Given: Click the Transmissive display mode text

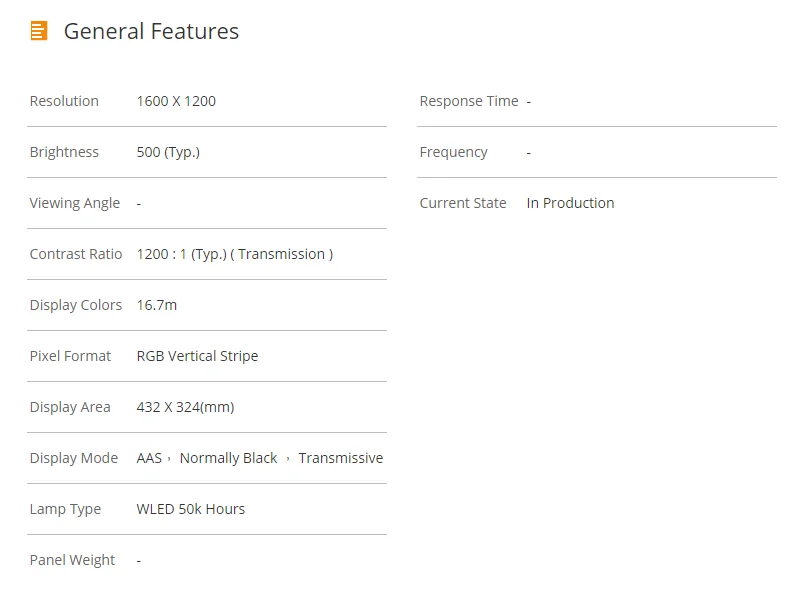Looking at the screenshot, I should 340,458.
